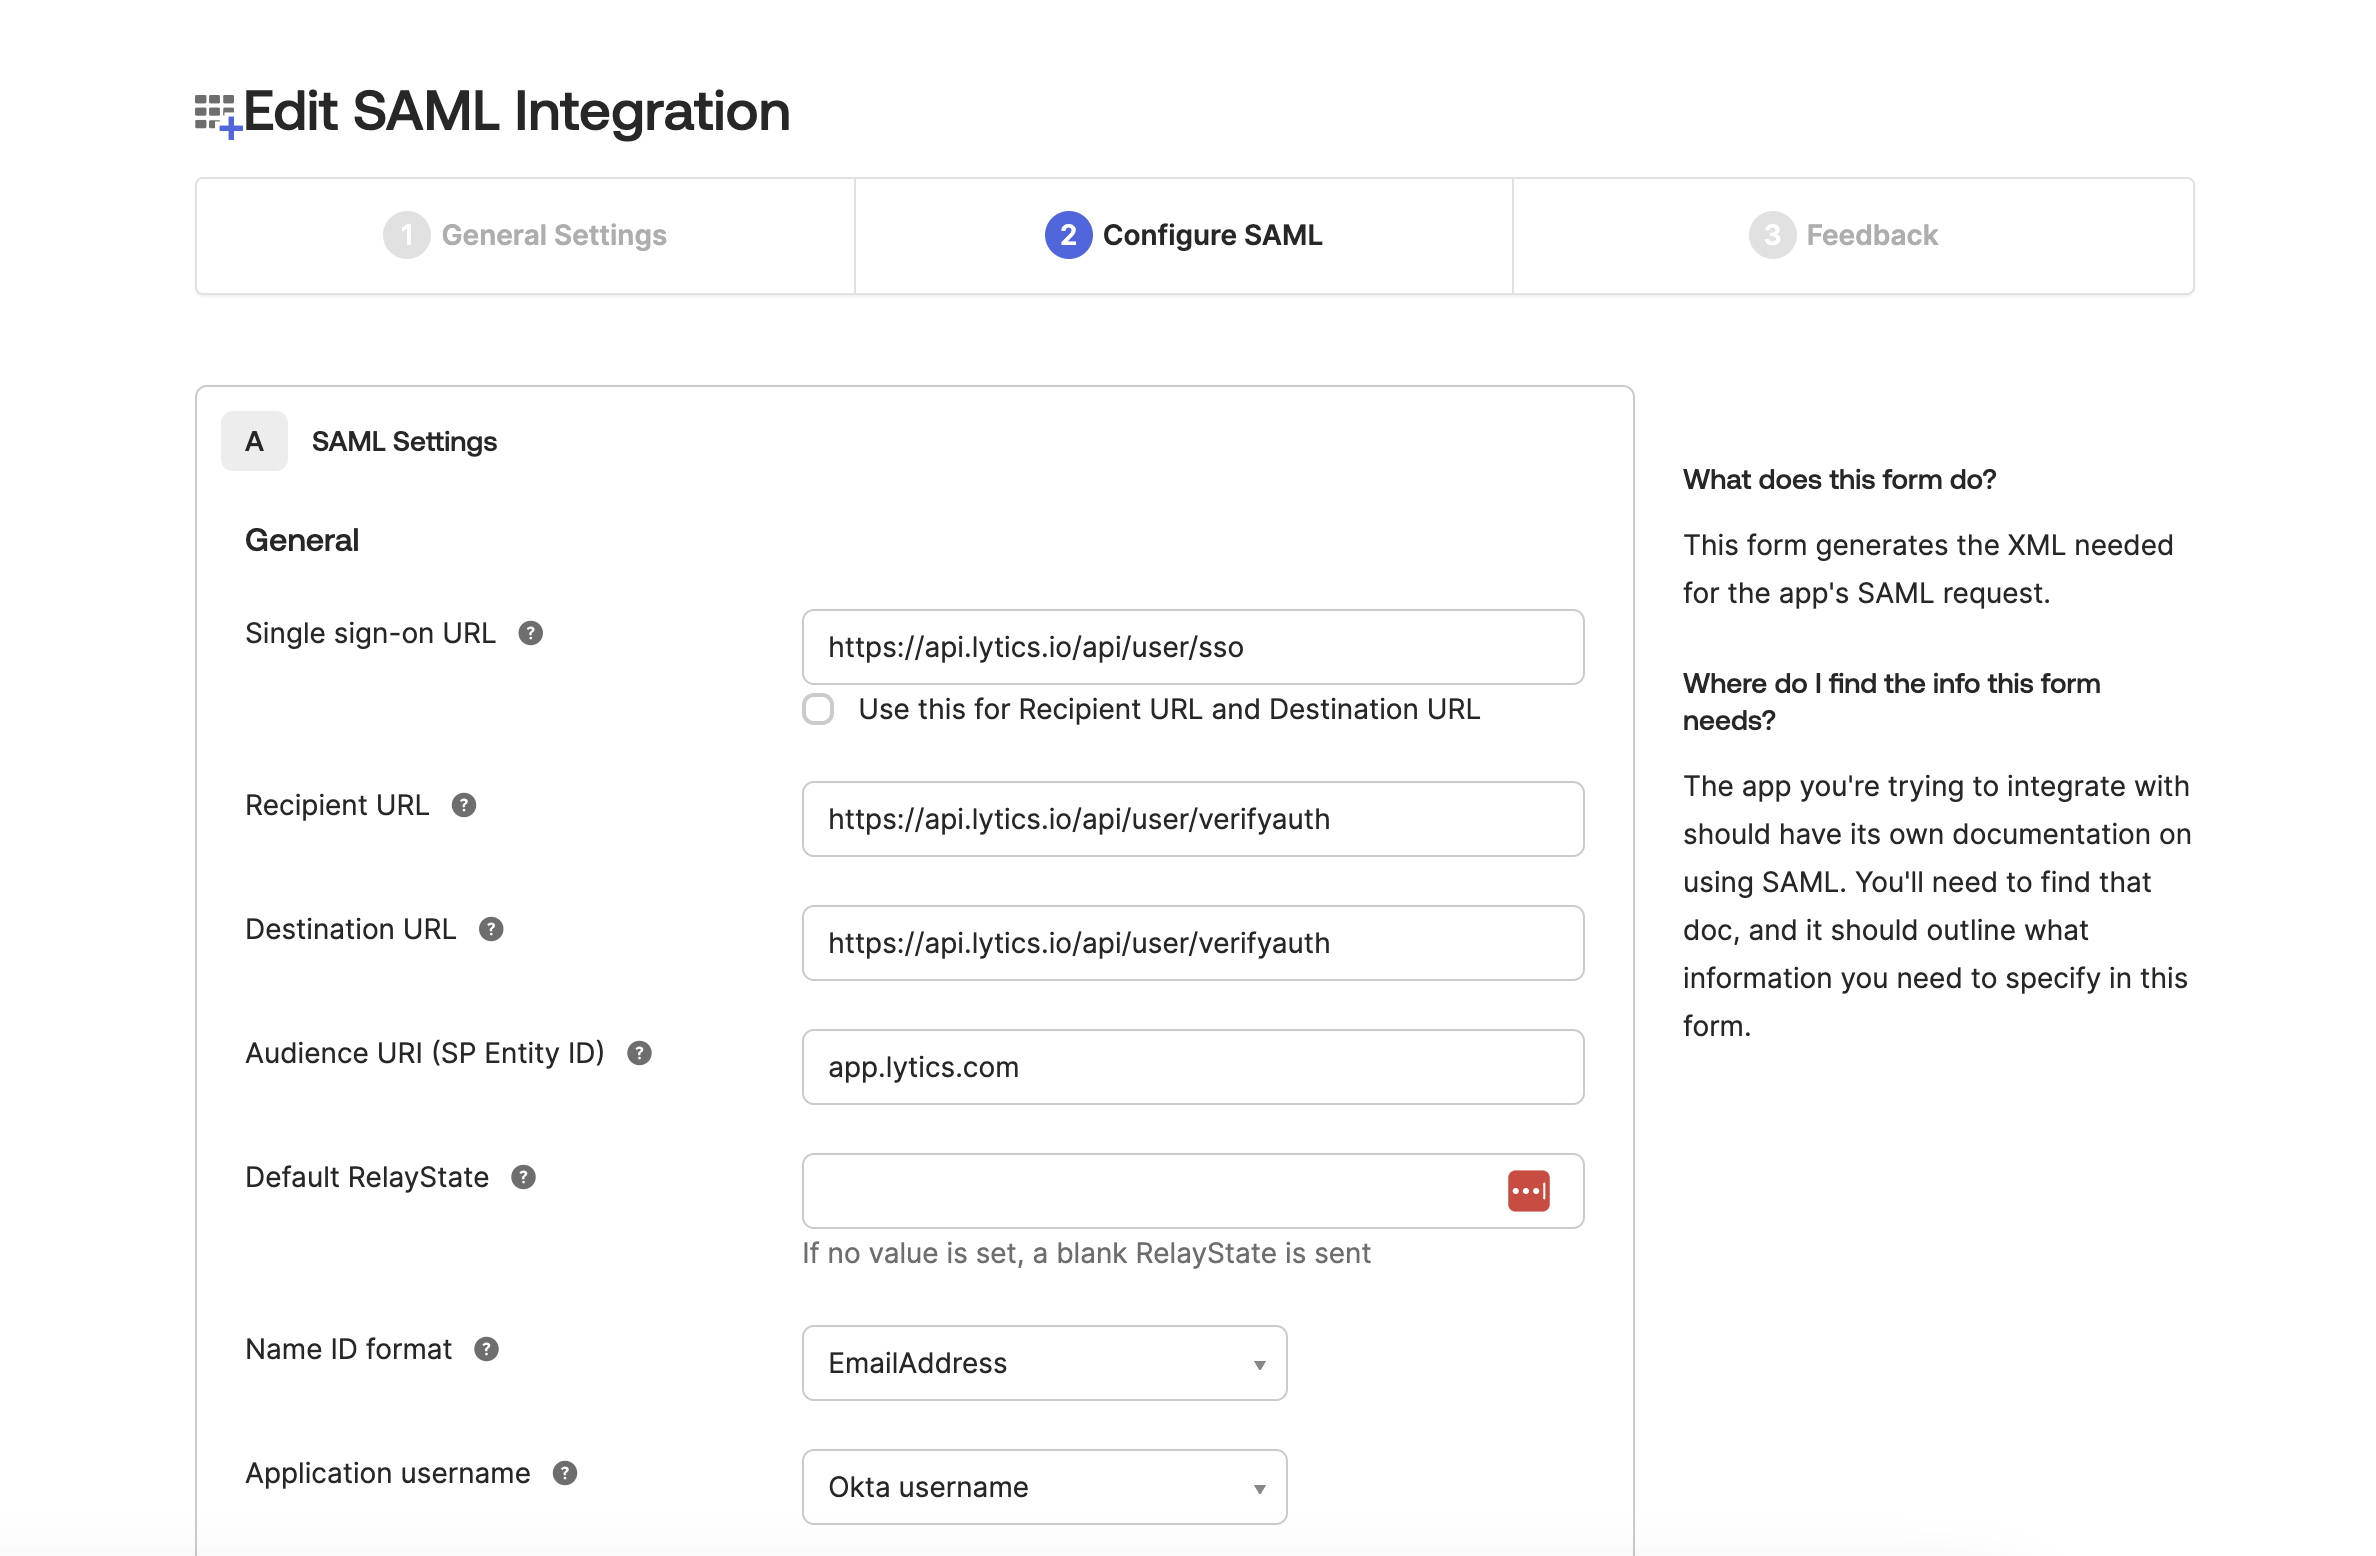The width and height of the screenshot is (2376, 1556).
Task: Click the 'Recipient URL' label
Action: click(337, 805)
